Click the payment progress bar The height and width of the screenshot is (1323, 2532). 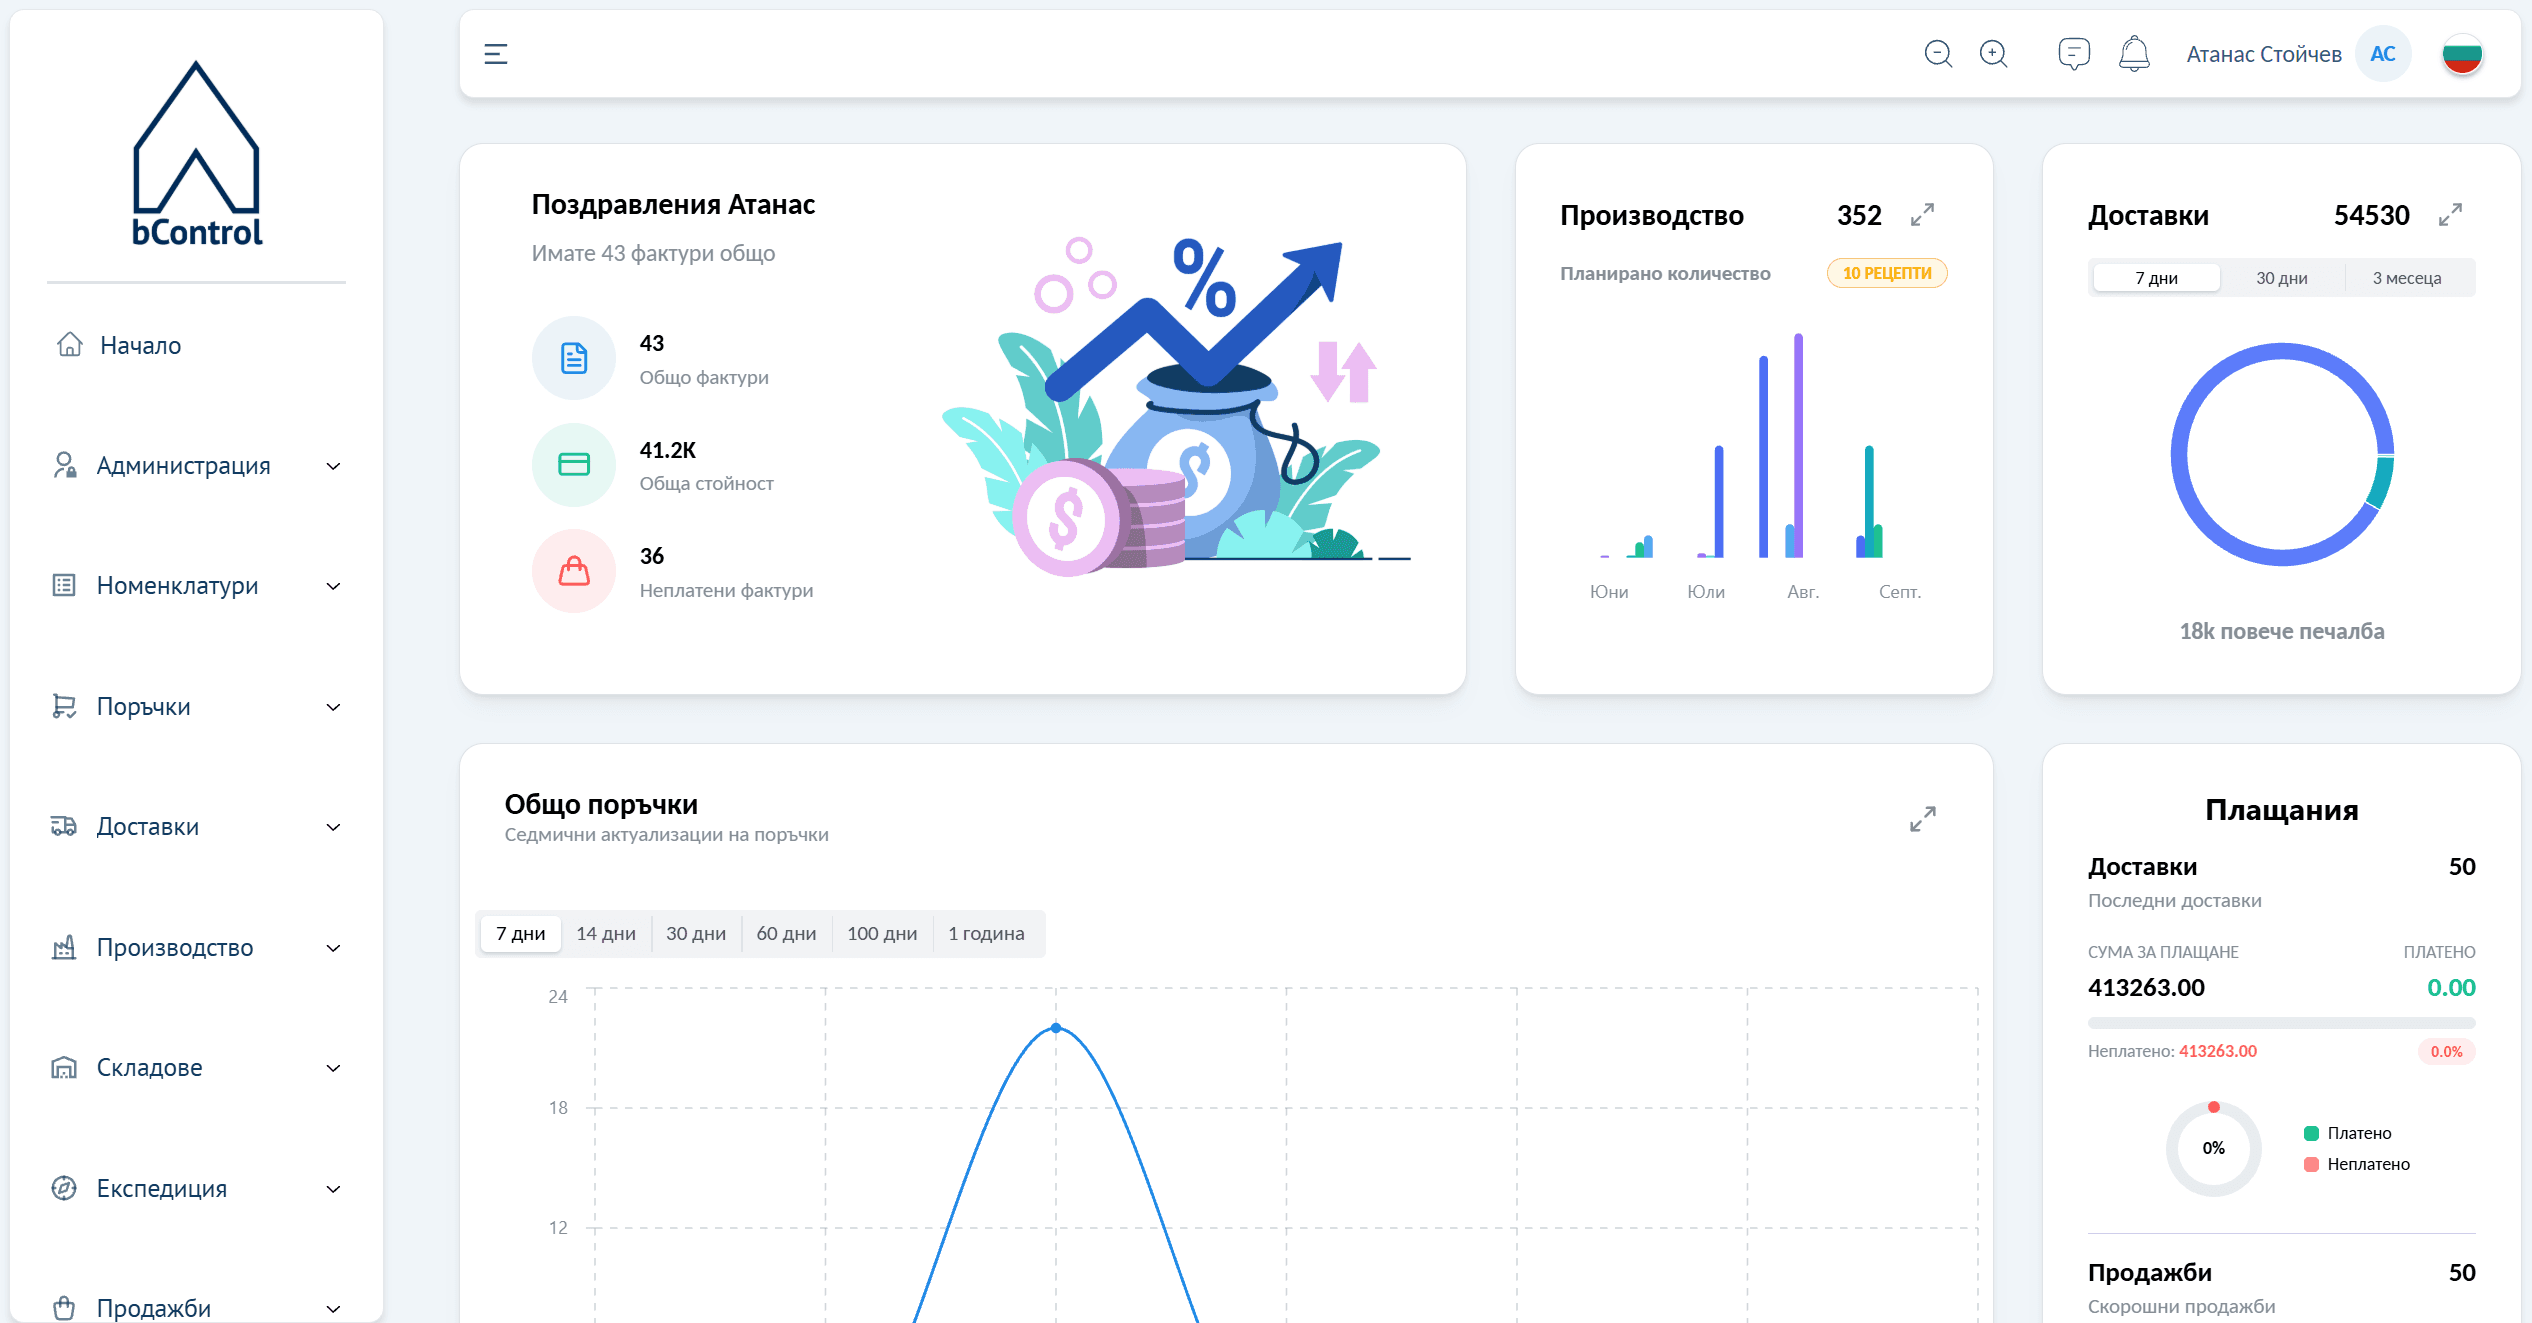(x=2282, y=1023)
